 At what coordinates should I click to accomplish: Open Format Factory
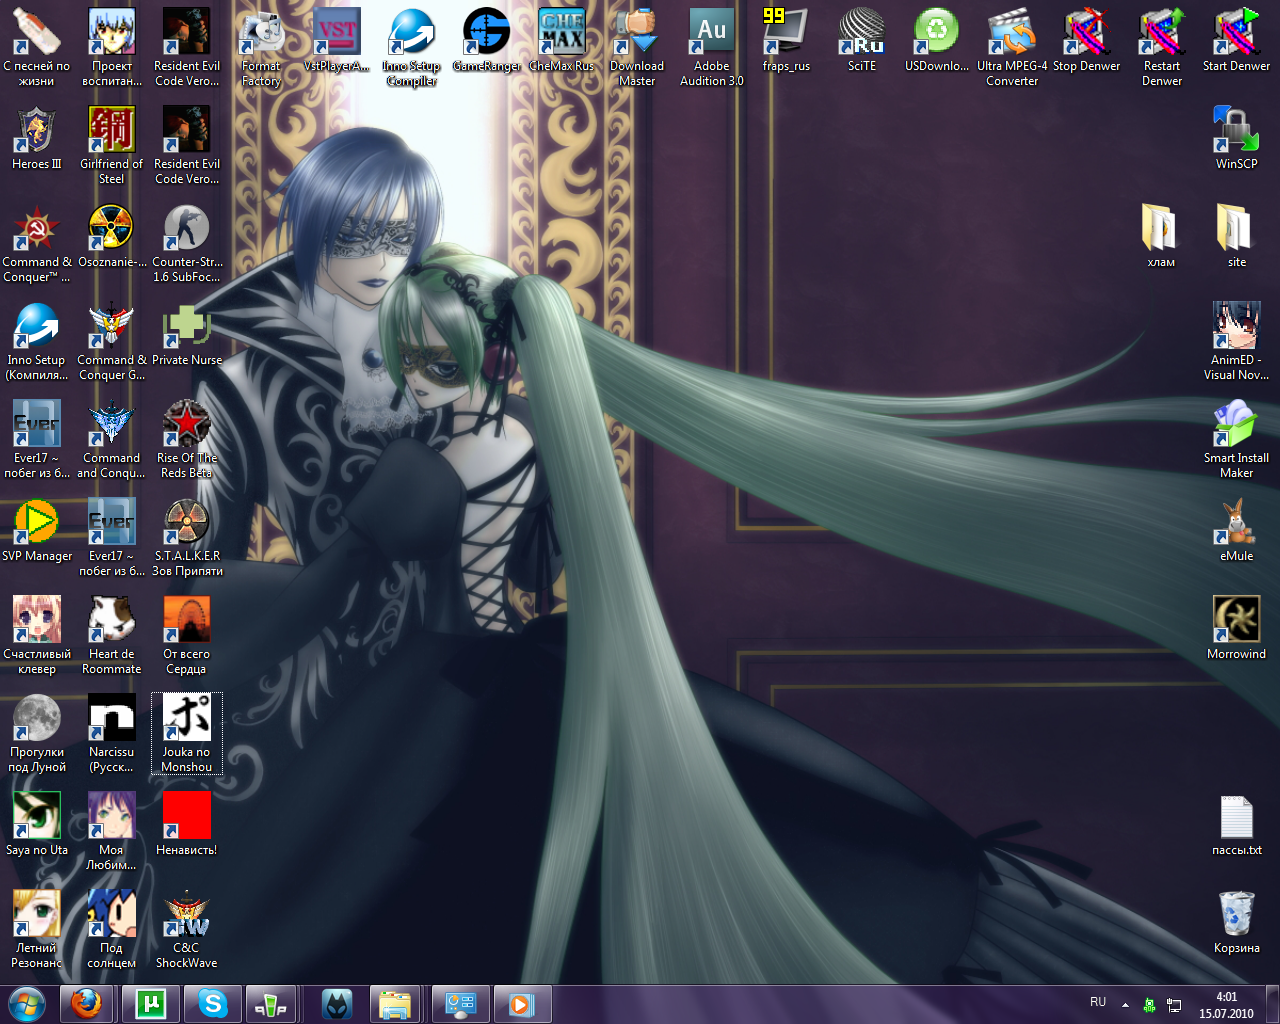261,47
